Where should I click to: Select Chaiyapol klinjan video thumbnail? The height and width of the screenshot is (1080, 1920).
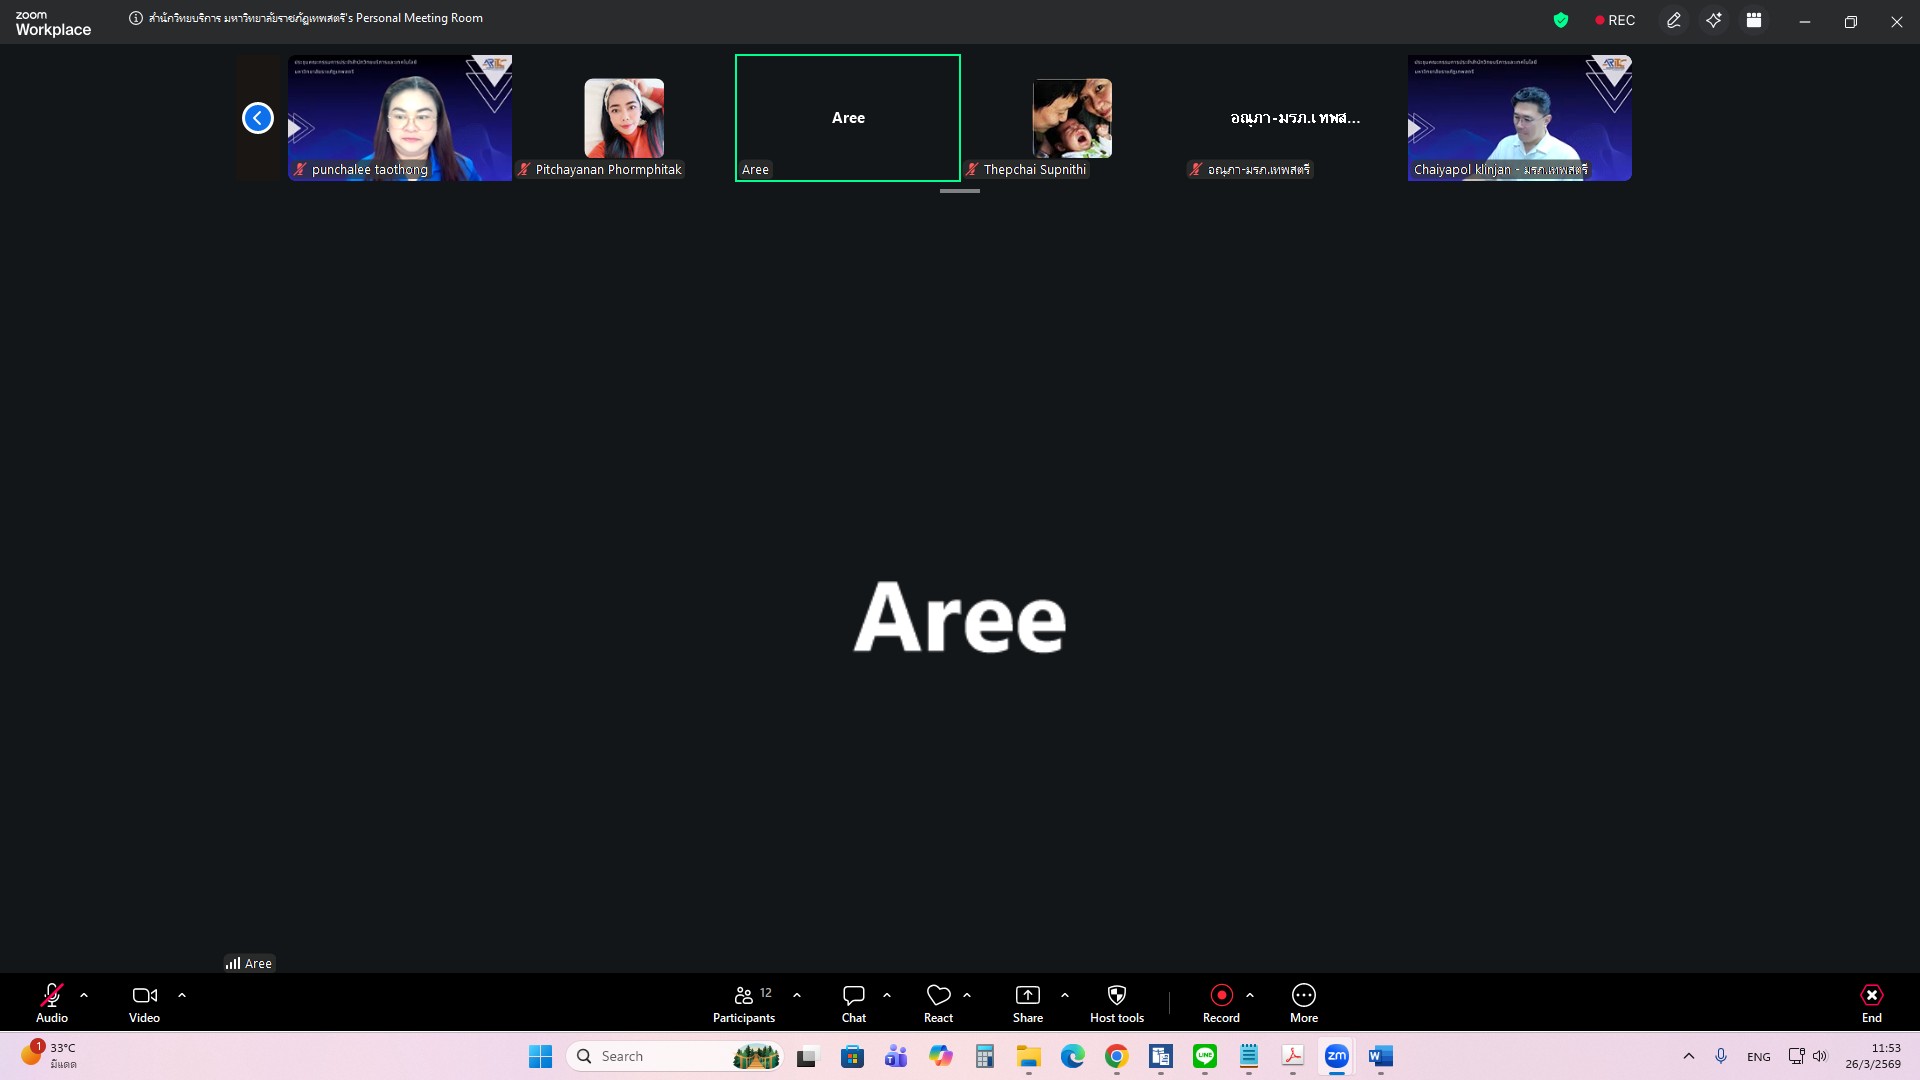(1519, 117)
